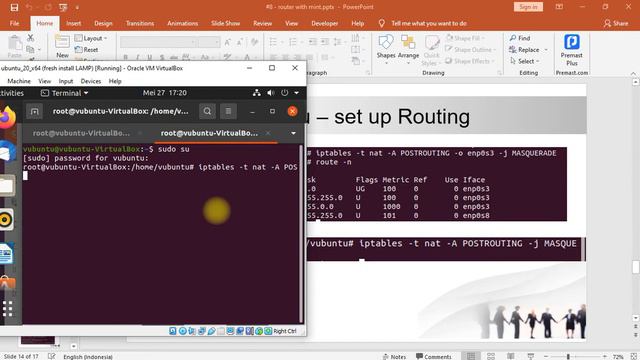The image size is (640, 360).
Task: Fit slide to current window icon
Action: pos(634,356)
